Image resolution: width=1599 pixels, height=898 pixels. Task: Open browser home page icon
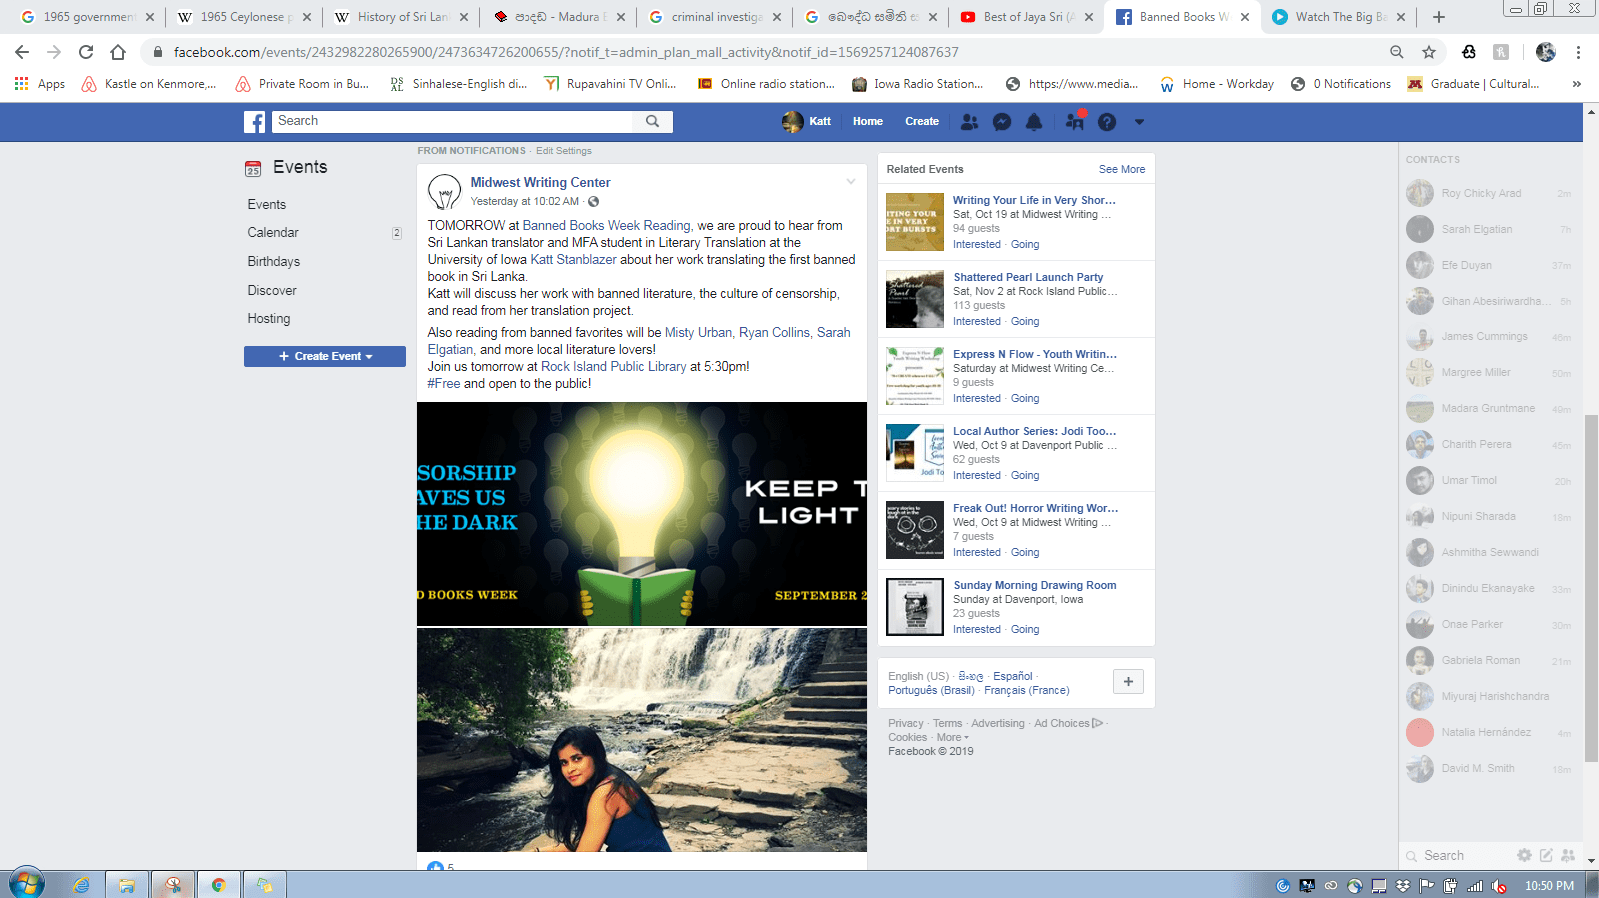click(118, 52)
